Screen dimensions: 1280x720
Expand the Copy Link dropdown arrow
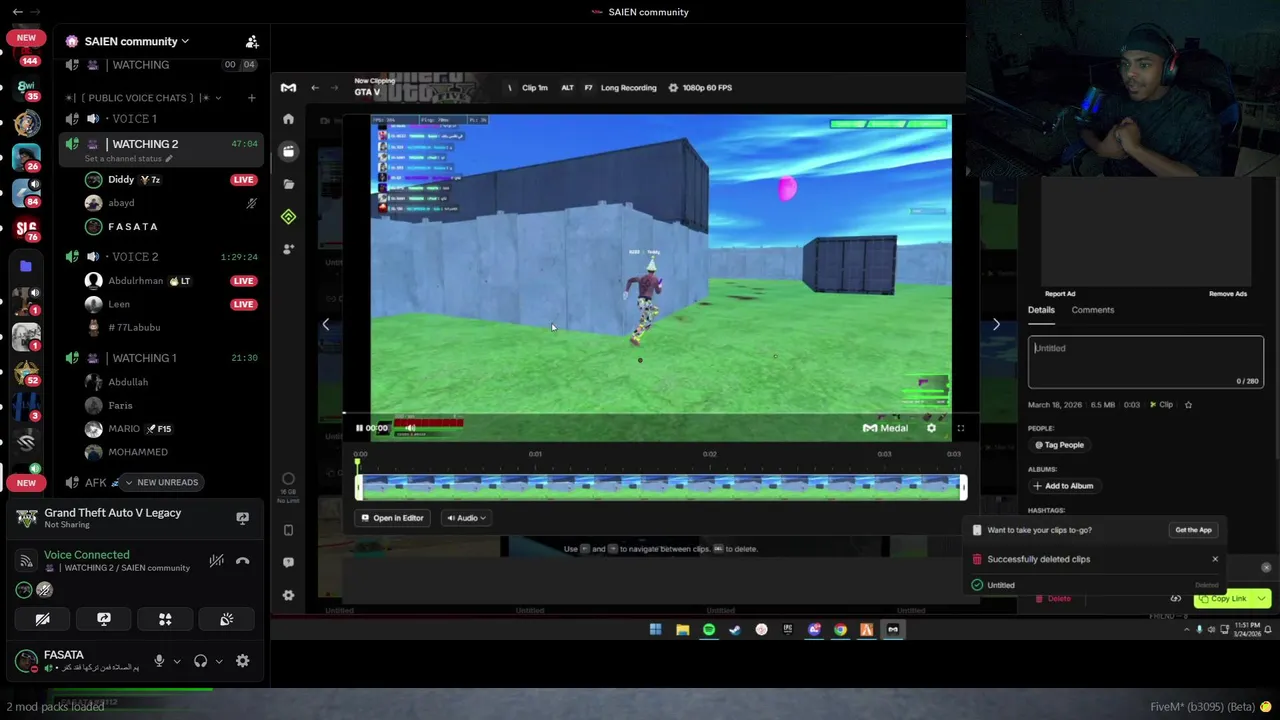coord(1262,598)
